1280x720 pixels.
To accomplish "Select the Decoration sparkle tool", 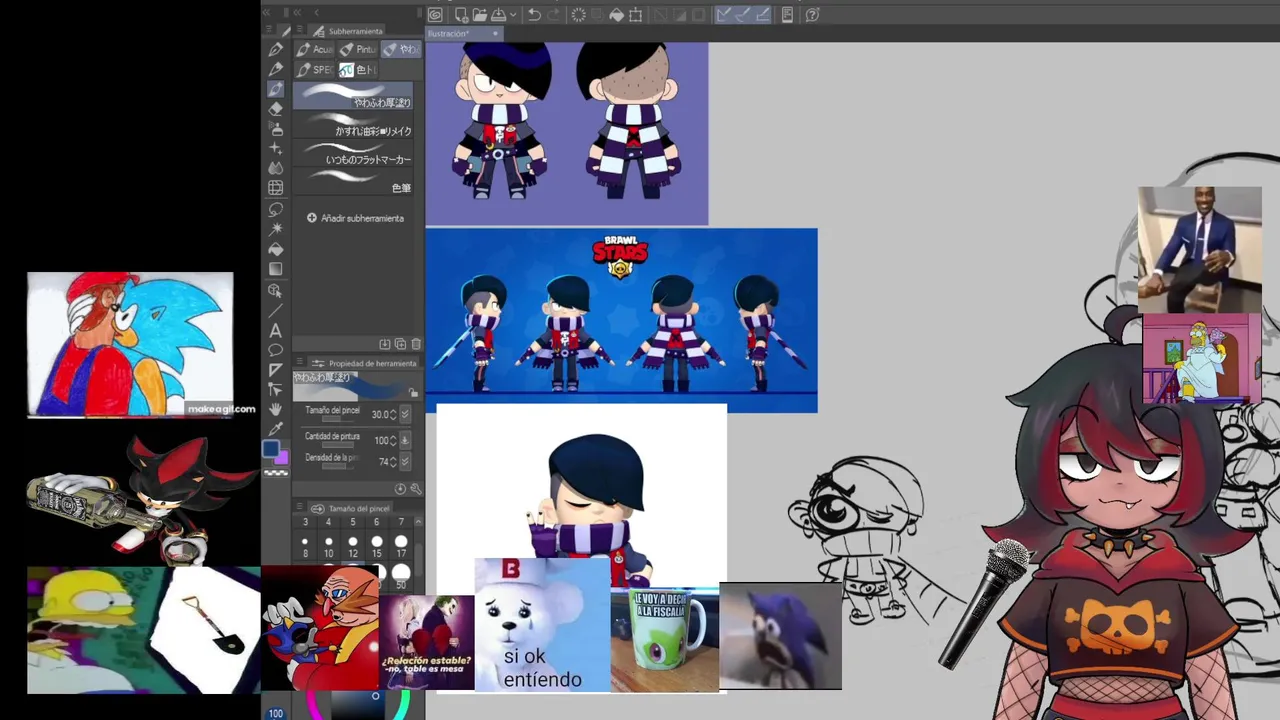I will [x=275, y=148].
